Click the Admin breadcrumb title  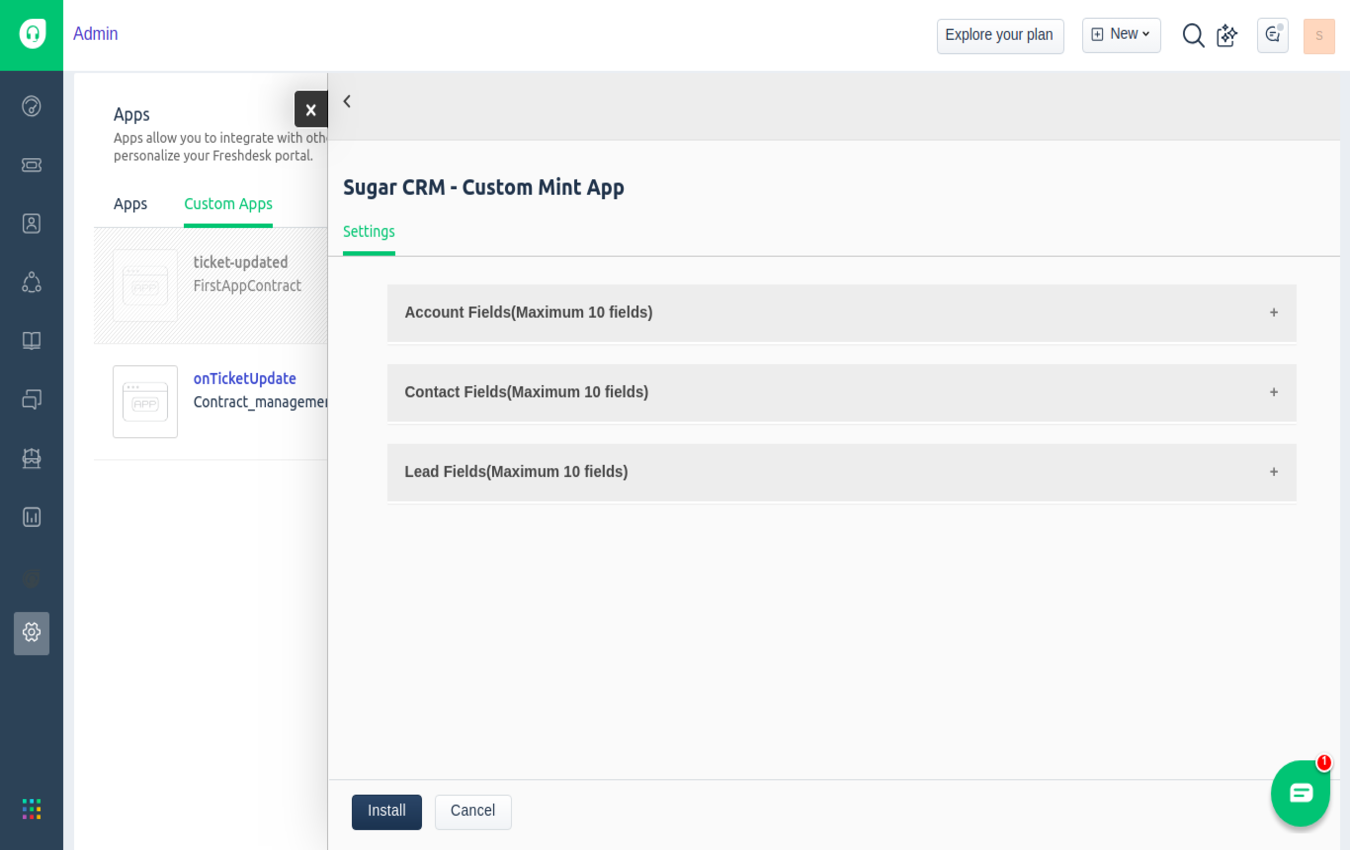click(95, 35)
